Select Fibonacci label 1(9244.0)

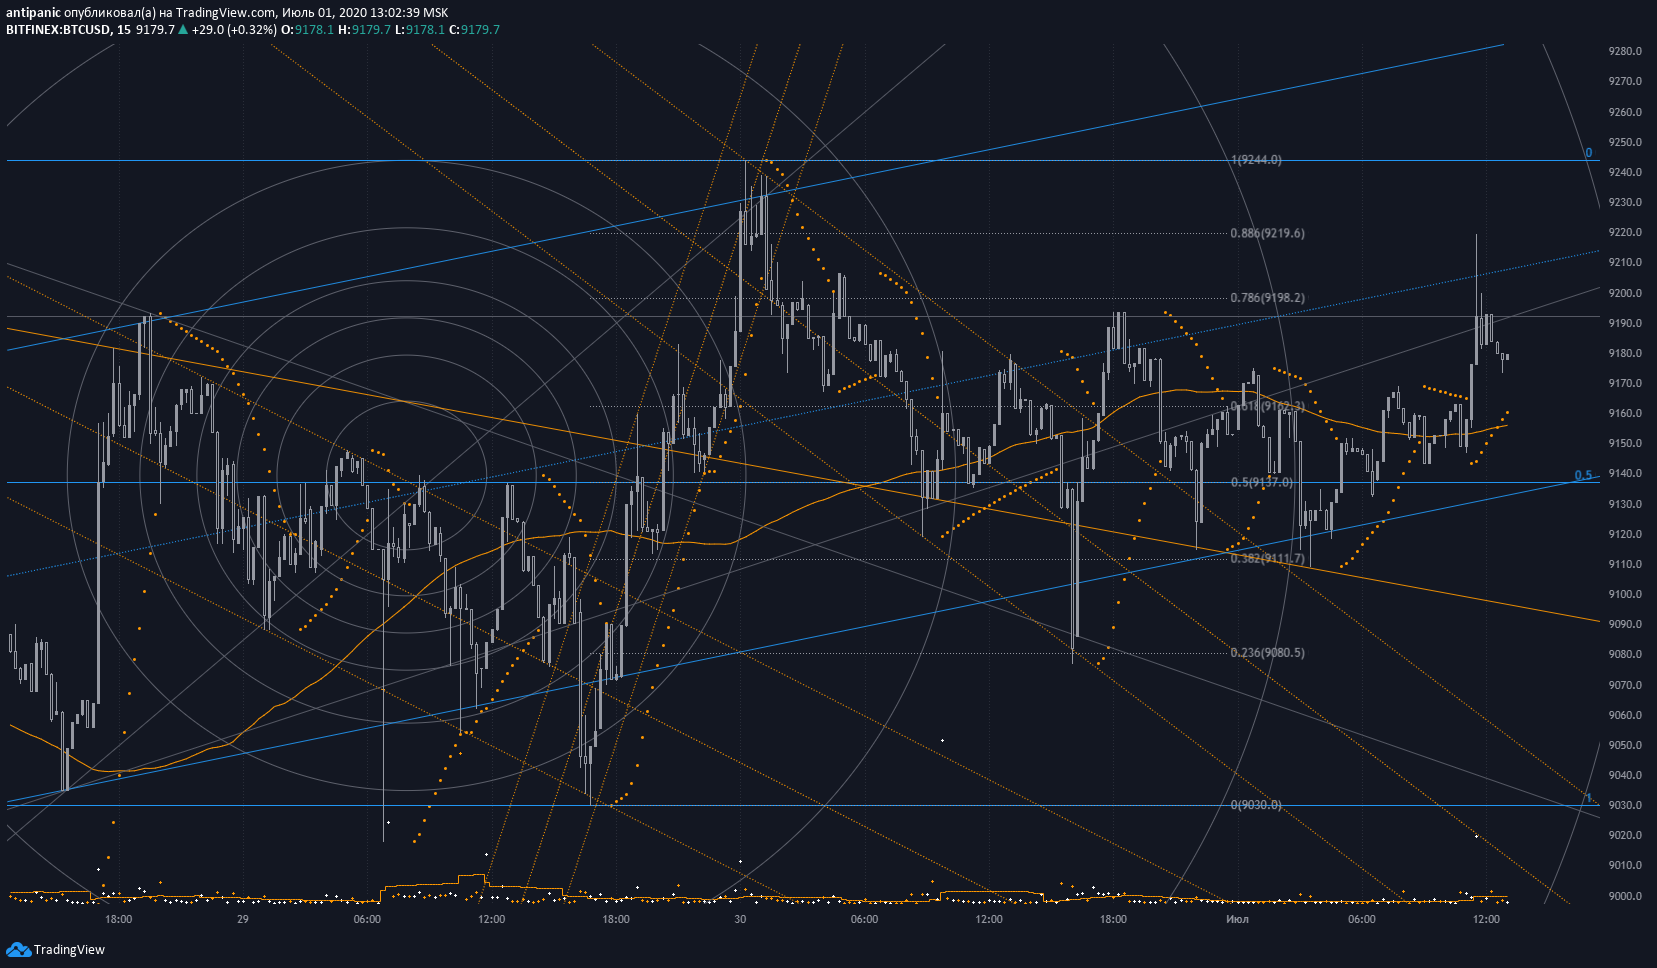coord(1256,160)
